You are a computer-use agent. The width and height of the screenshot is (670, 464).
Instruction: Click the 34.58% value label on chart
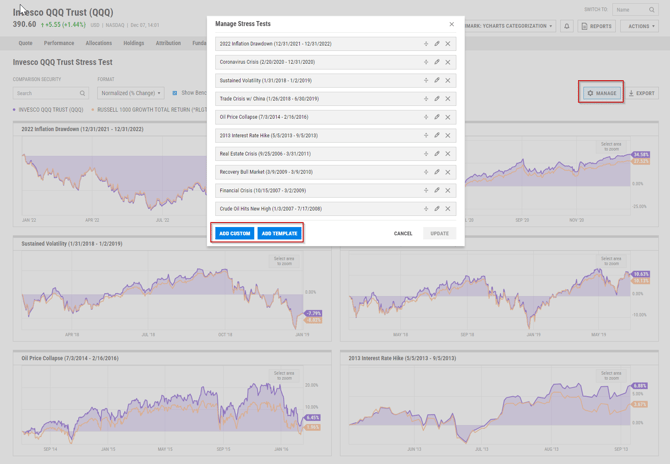(x=641, y=154)
